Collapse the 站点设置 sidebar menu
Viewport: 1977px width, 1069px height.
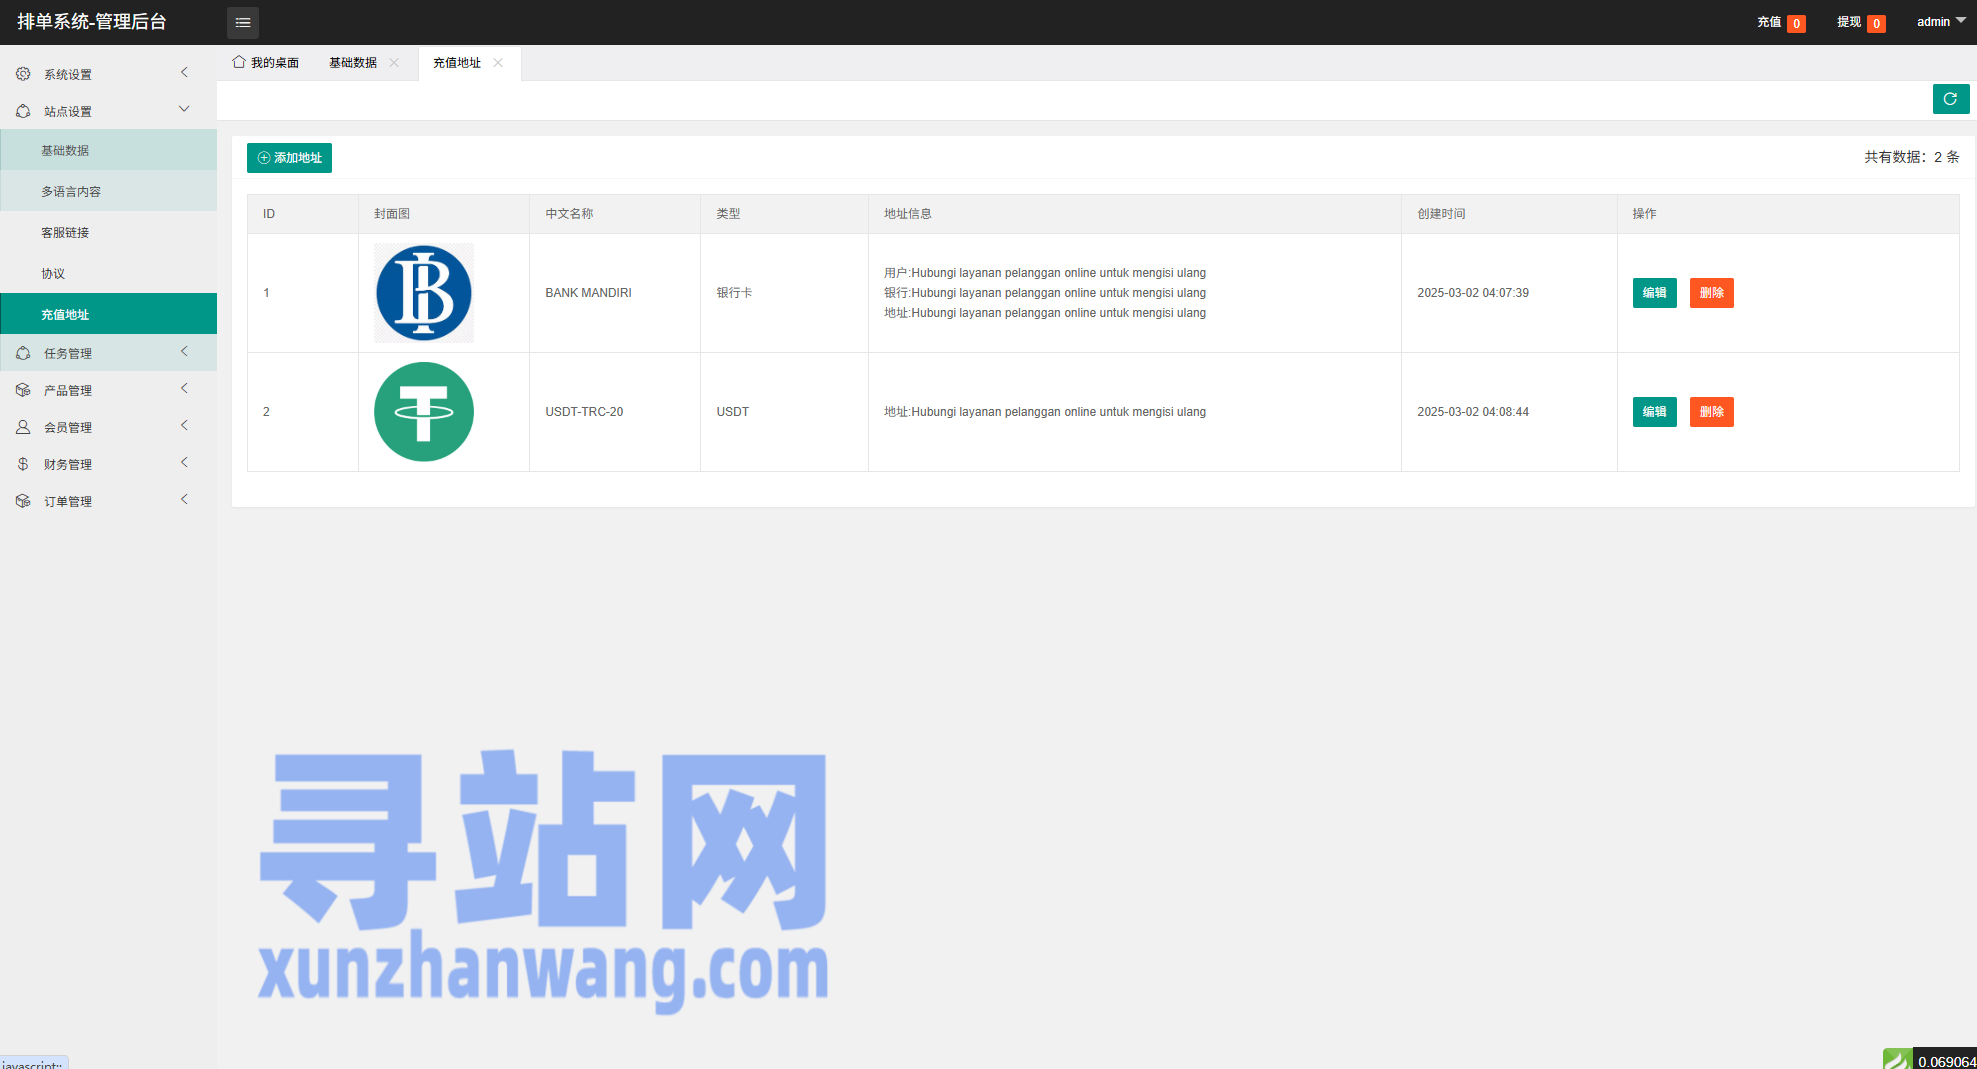coord(108,111)
